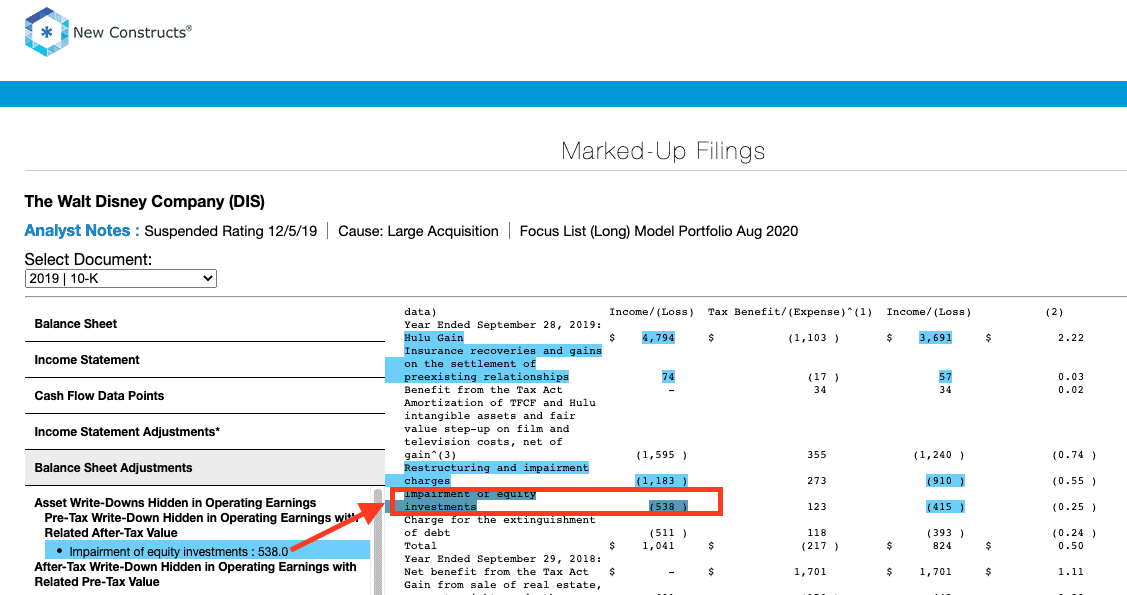The height and width of the screenshot is (595, 1127).
Task: Click Year Ended September 28, 2019 line
Action: 502,325
